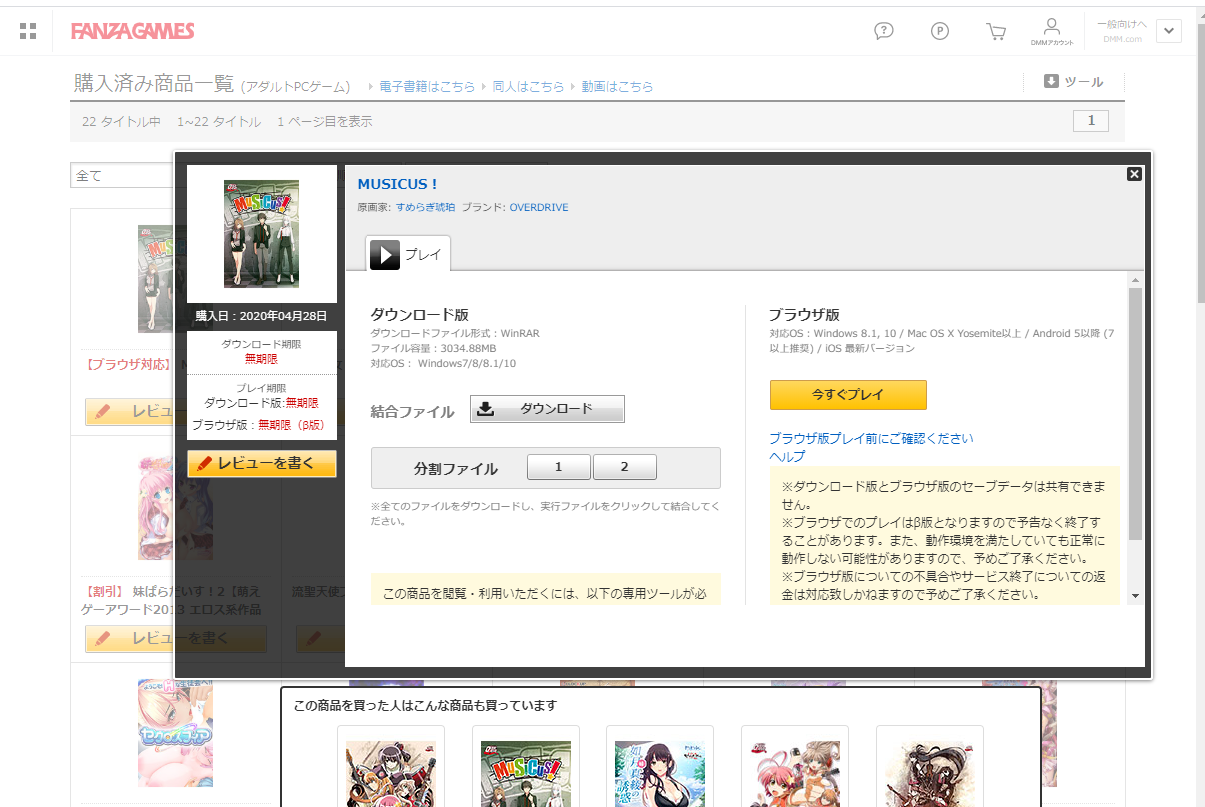Open the points P icon
This screenshot has height=807, width=1205.
[939, 31]
